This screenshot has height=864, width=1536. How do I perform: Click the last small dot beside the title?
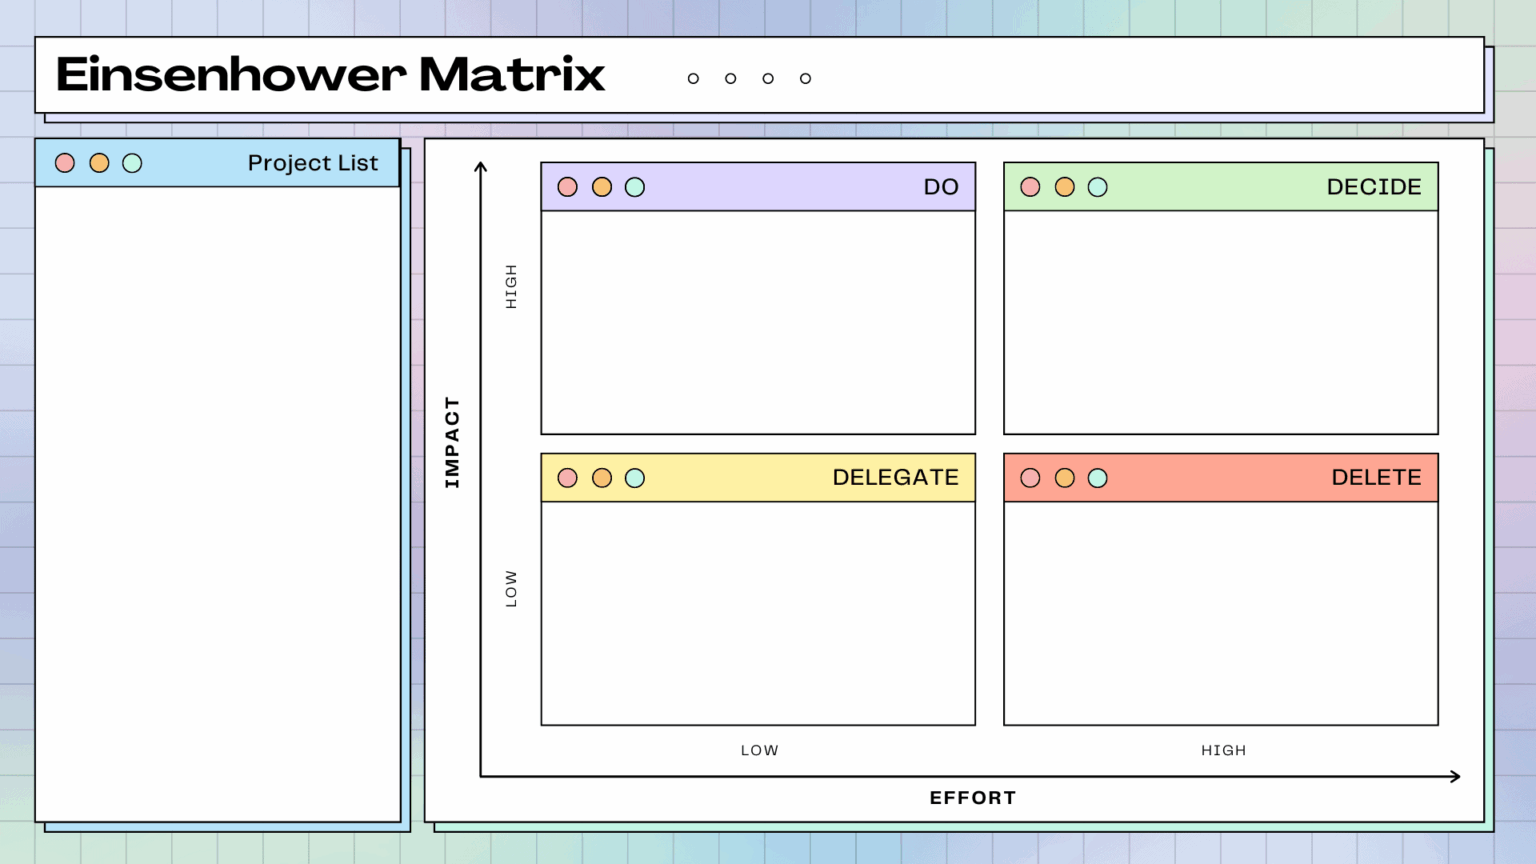pyautogui.click(x=805, y=78)
